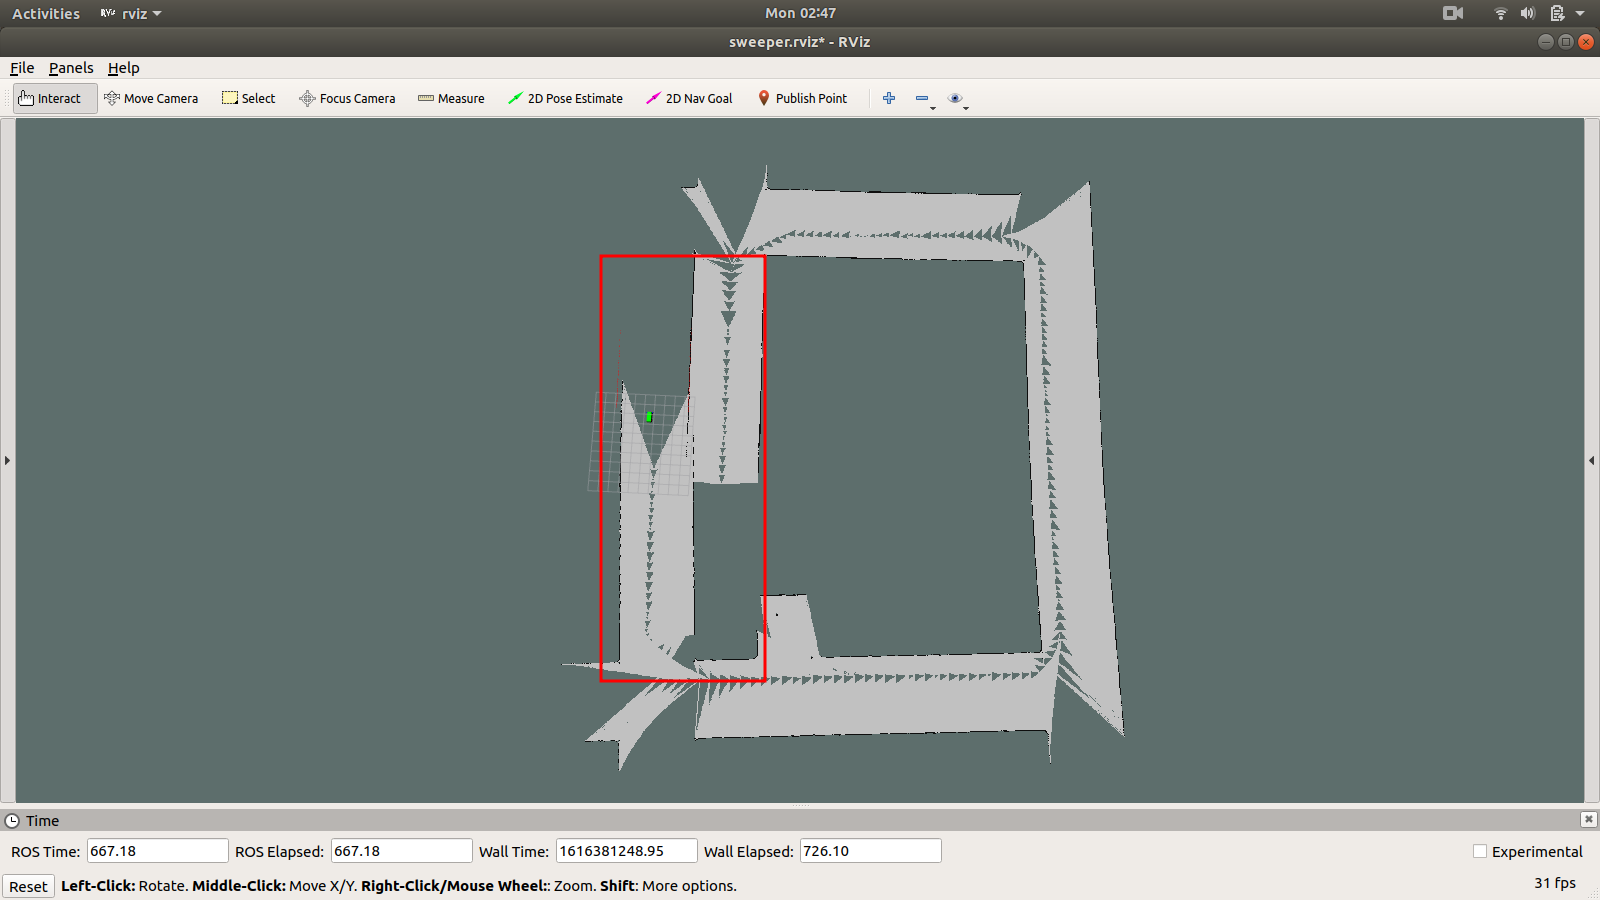Click the ROS Elapsed field
Screen dimensions: 1600x900
click(401, 851)
